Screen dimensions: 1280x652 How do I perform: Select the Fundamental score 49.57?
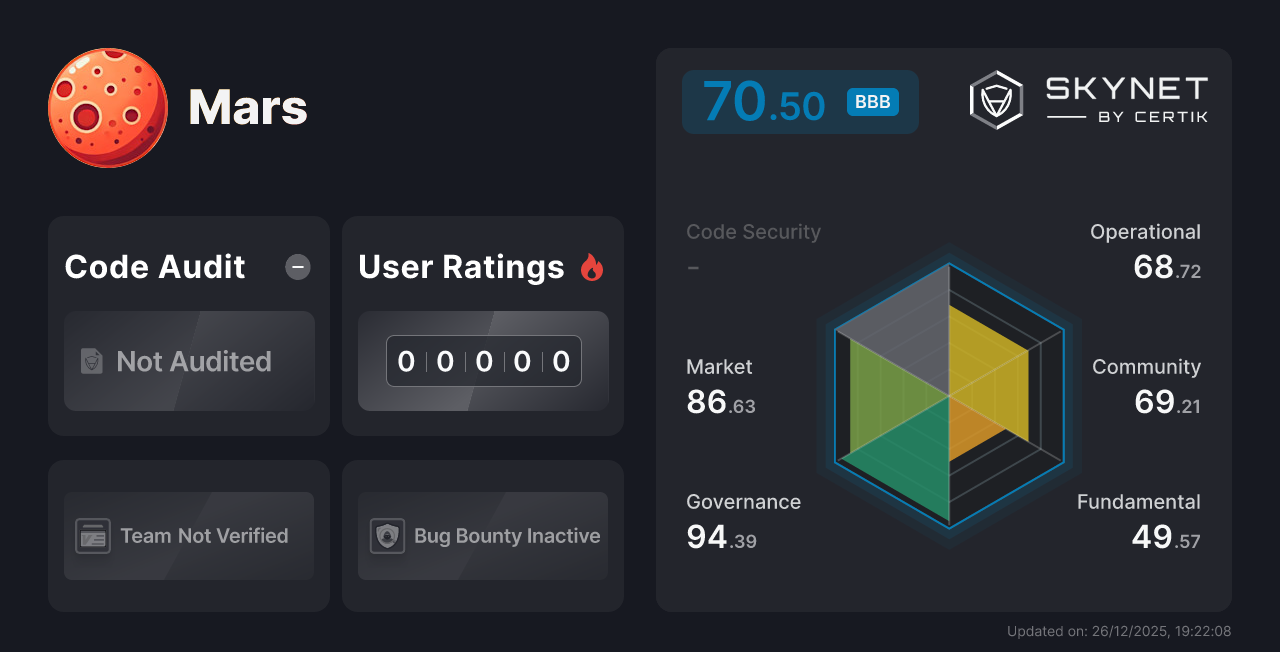(x=1165, y=537)
